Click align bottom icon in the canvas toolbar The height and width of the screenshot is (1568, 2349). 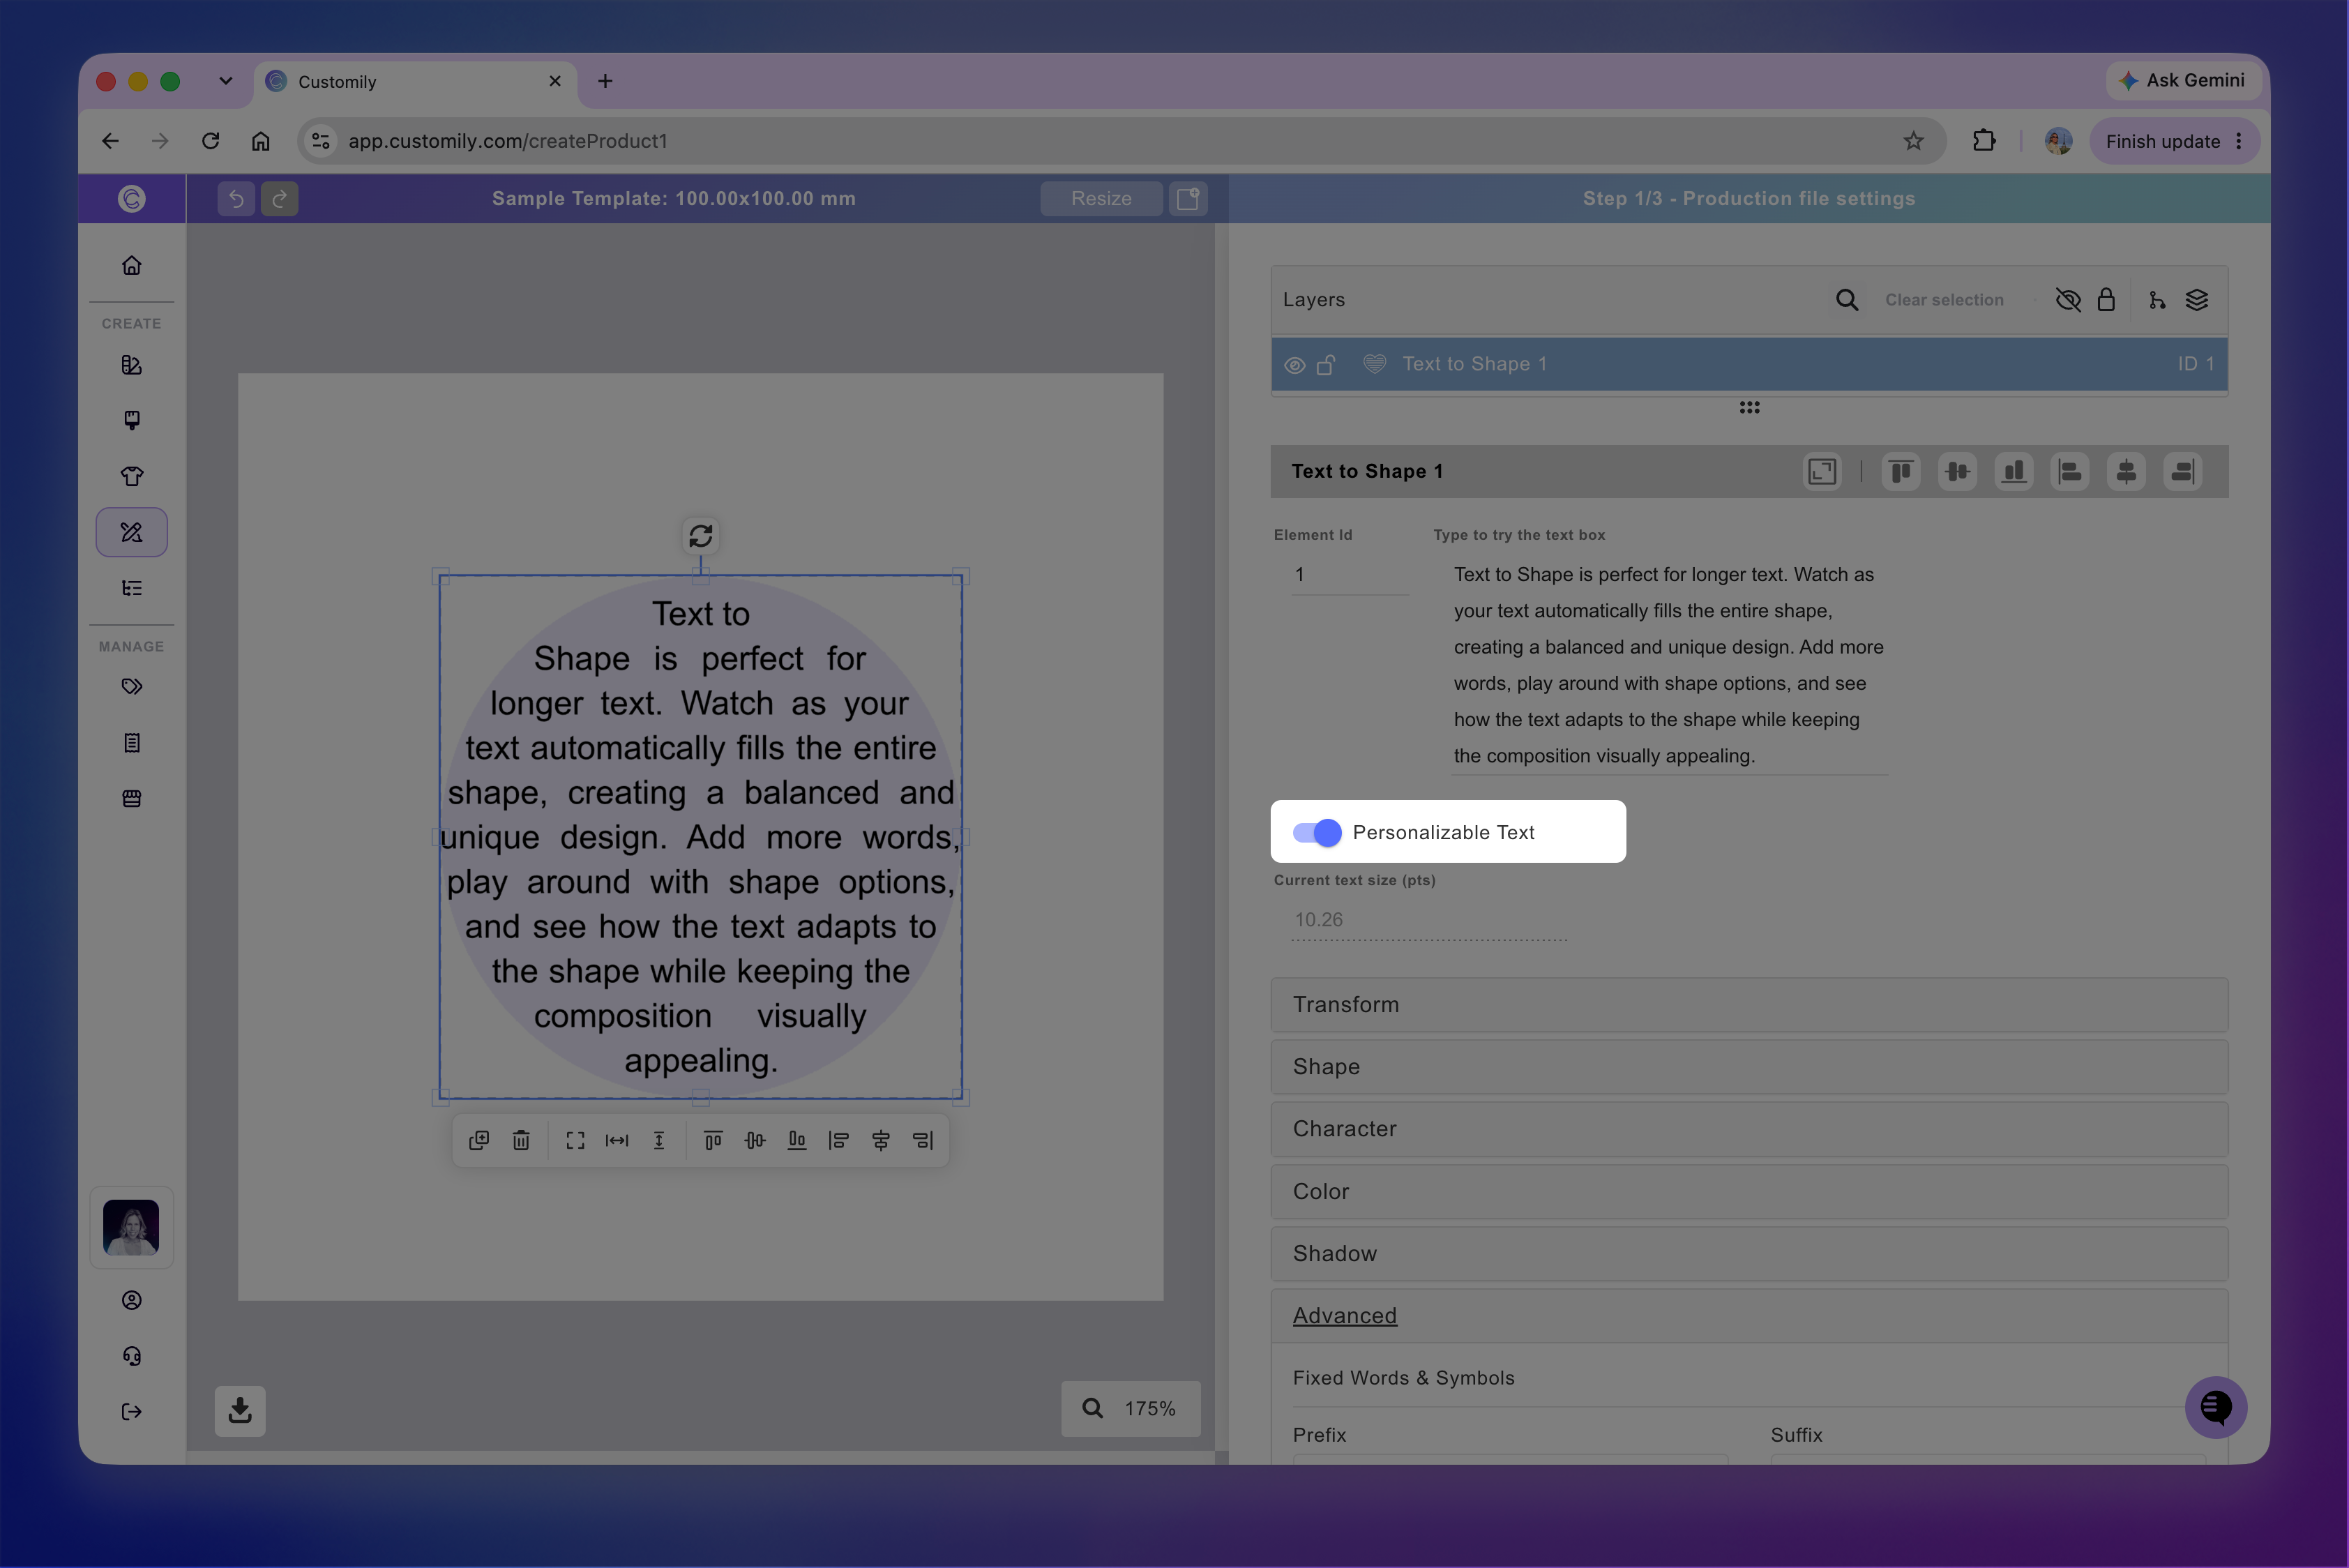797,1141
